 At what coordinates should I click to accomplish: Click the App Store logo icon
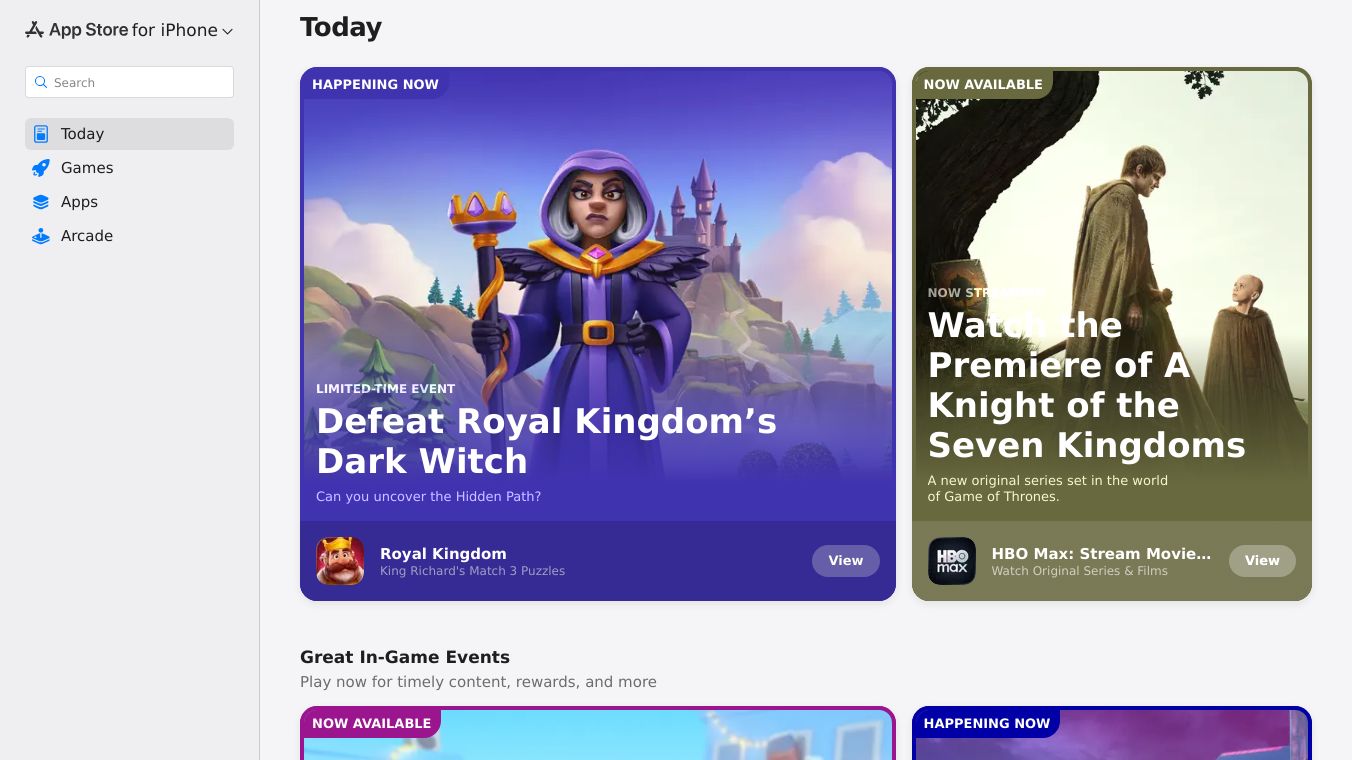[x=34, y=30]
